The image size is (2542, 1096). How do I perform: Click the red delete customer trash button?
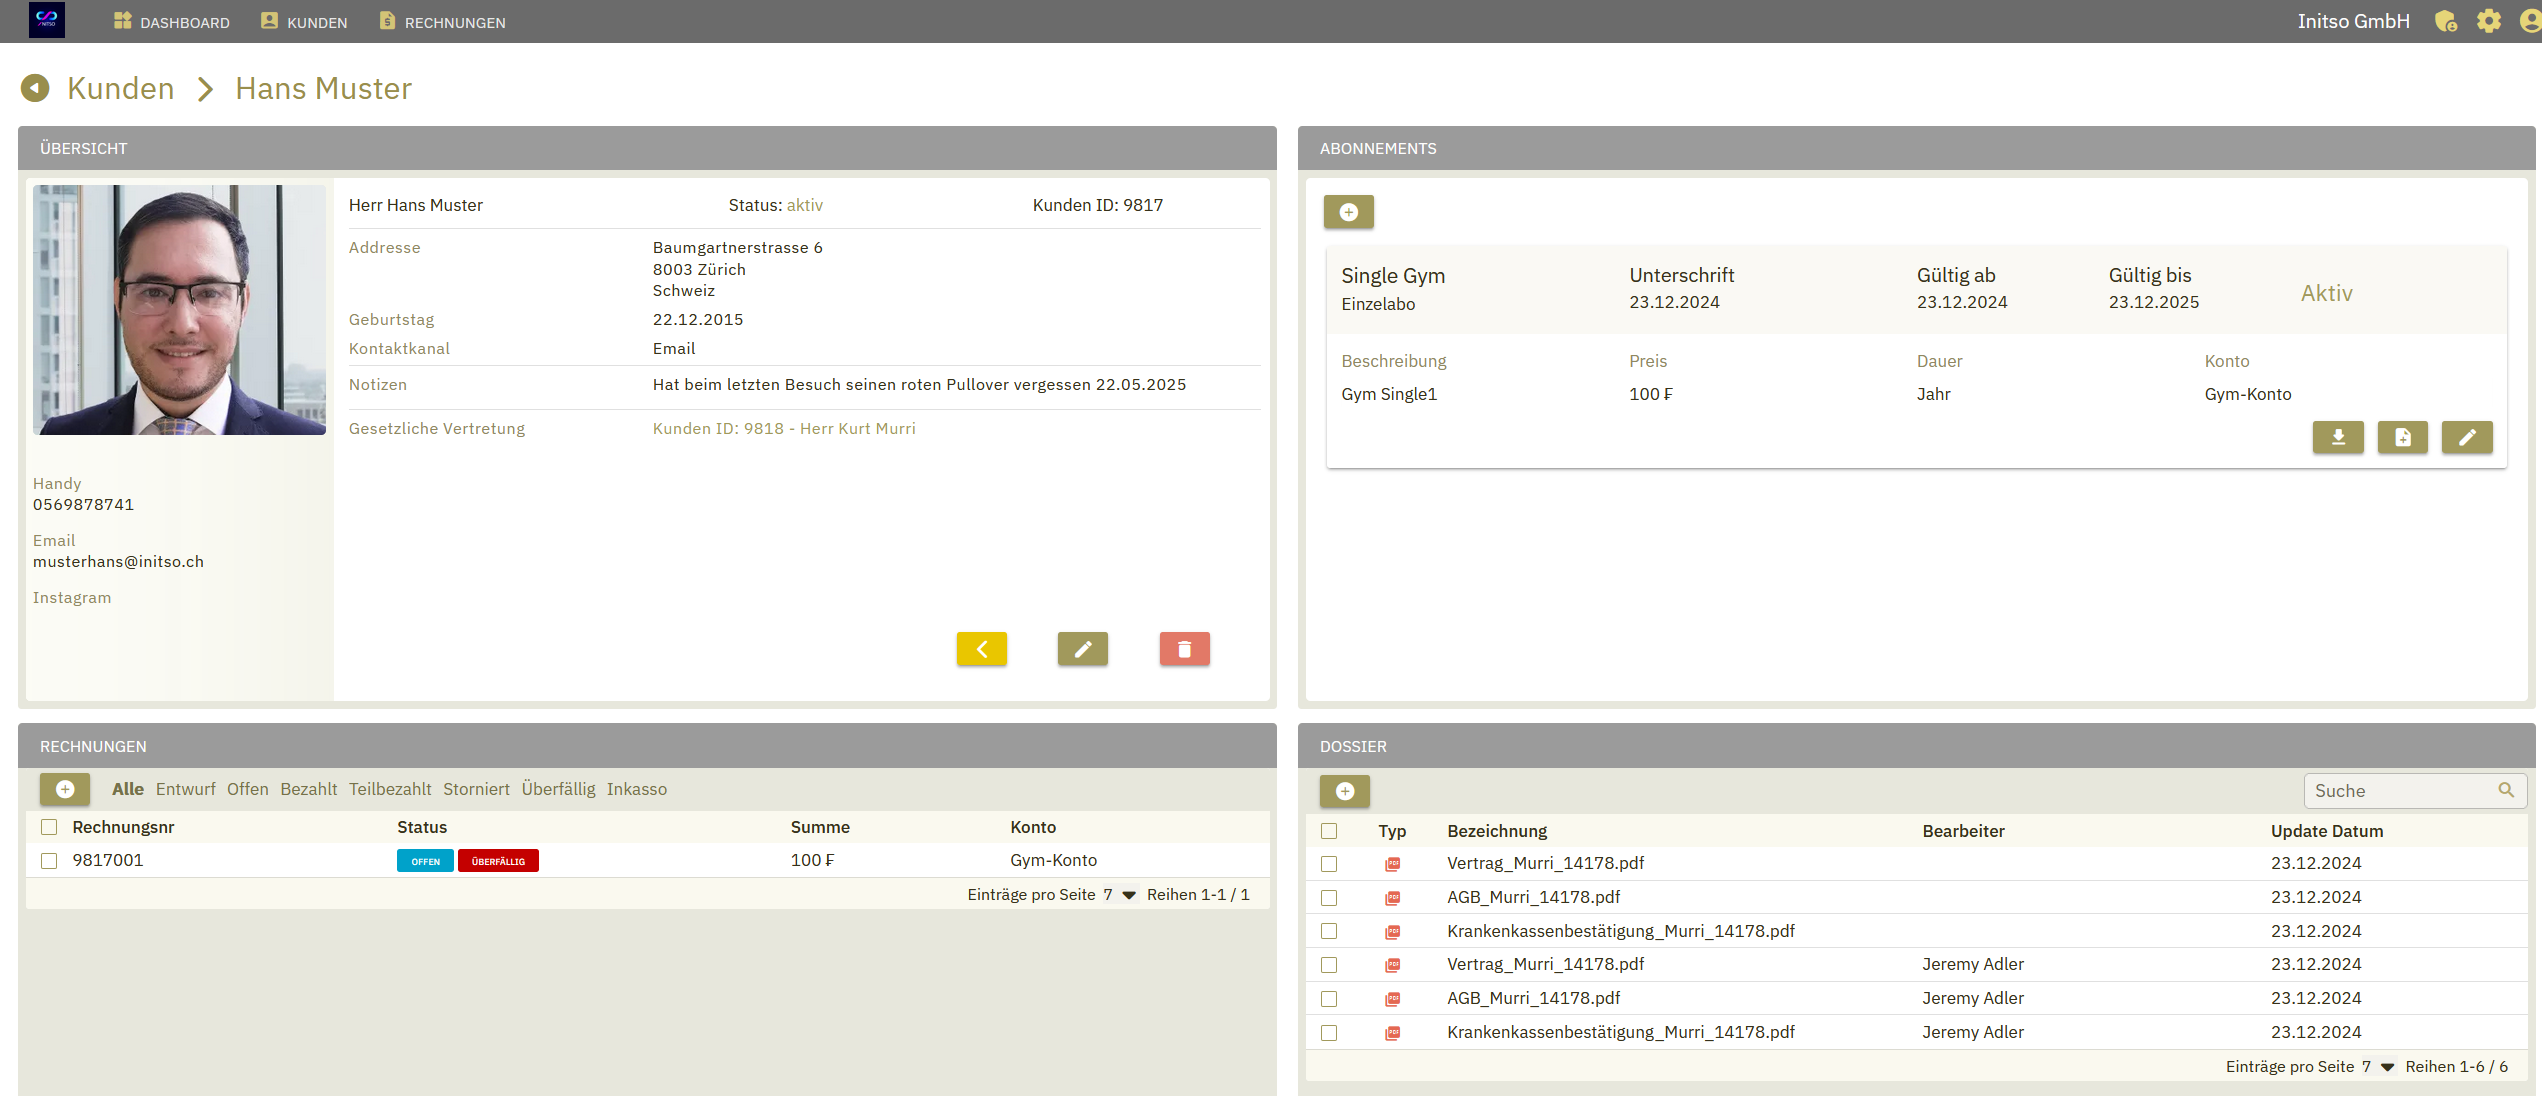[1184, 649]
